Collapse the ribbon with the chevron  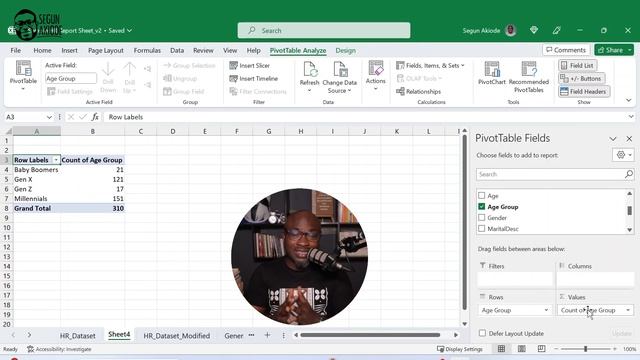pyautogui.click(x=629, y=100)
